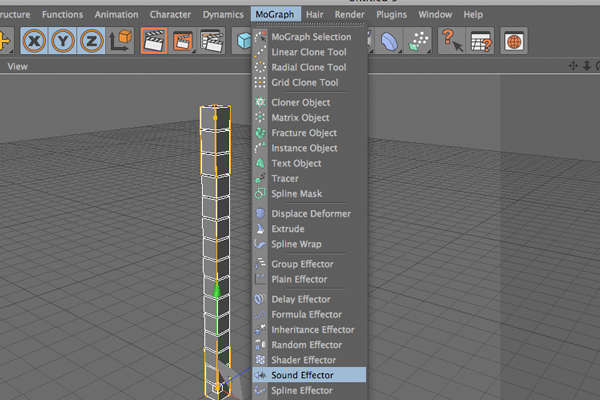Add a Random Effector

pyautogui.click(x=310, y=345)
